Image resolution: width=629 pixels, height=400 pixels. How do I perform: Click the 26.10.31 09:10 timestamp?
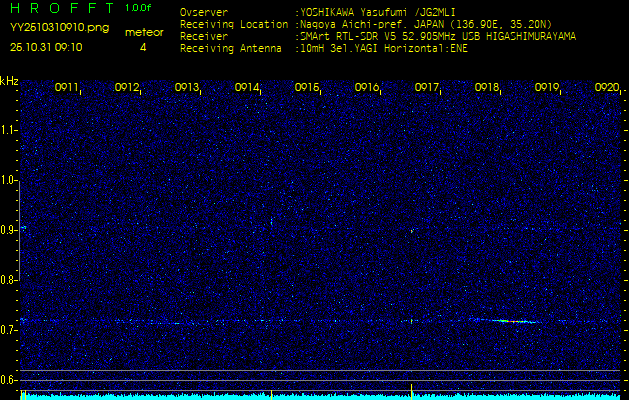[46, 47]
